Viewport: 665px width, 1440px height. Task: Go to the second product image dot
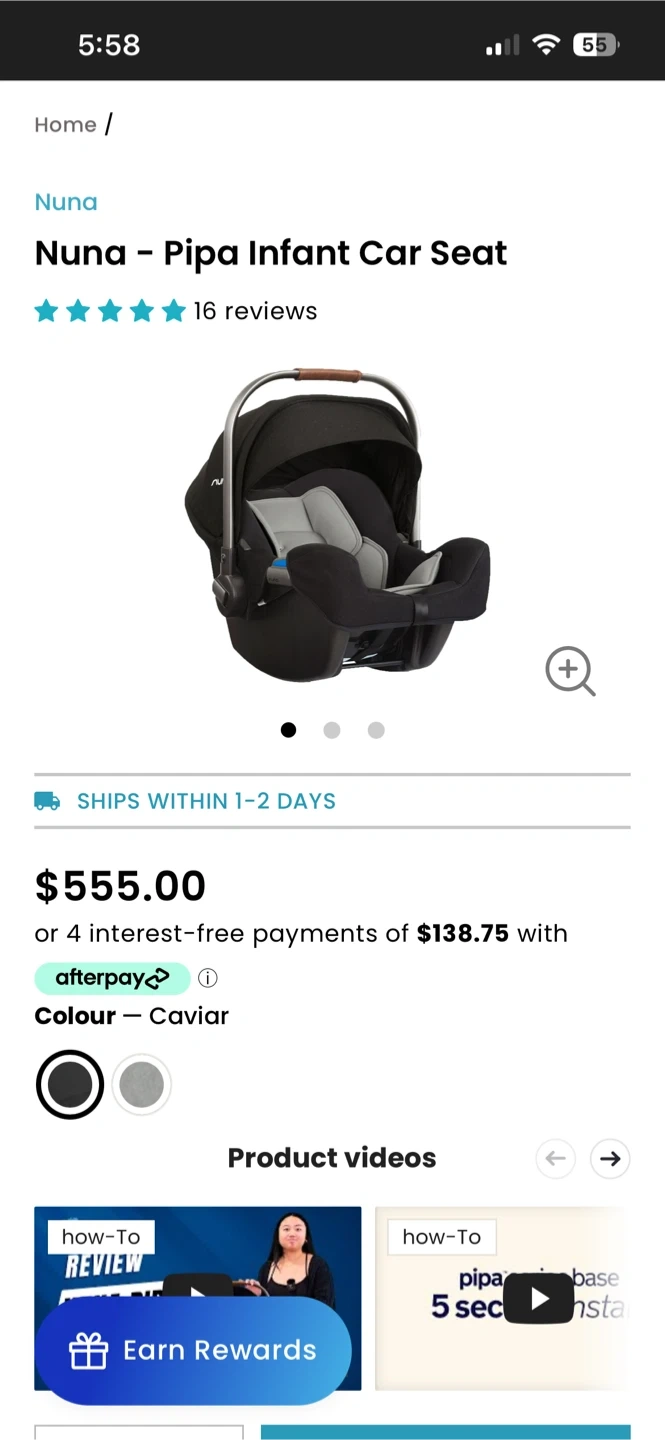332,730
